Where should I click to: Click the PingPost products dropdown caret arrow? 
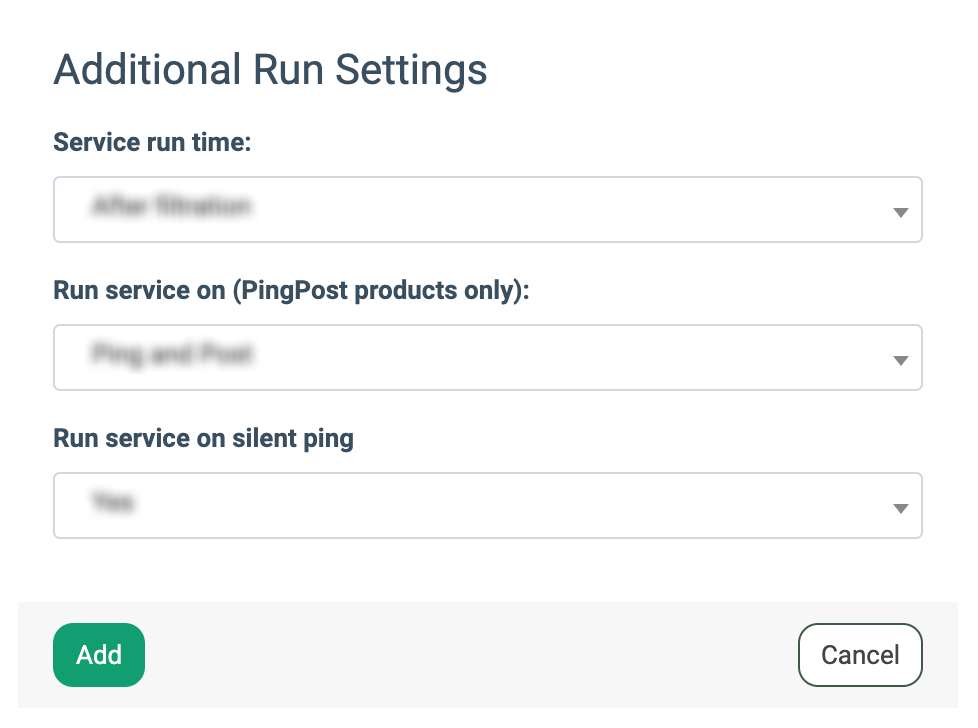point(900,359)
